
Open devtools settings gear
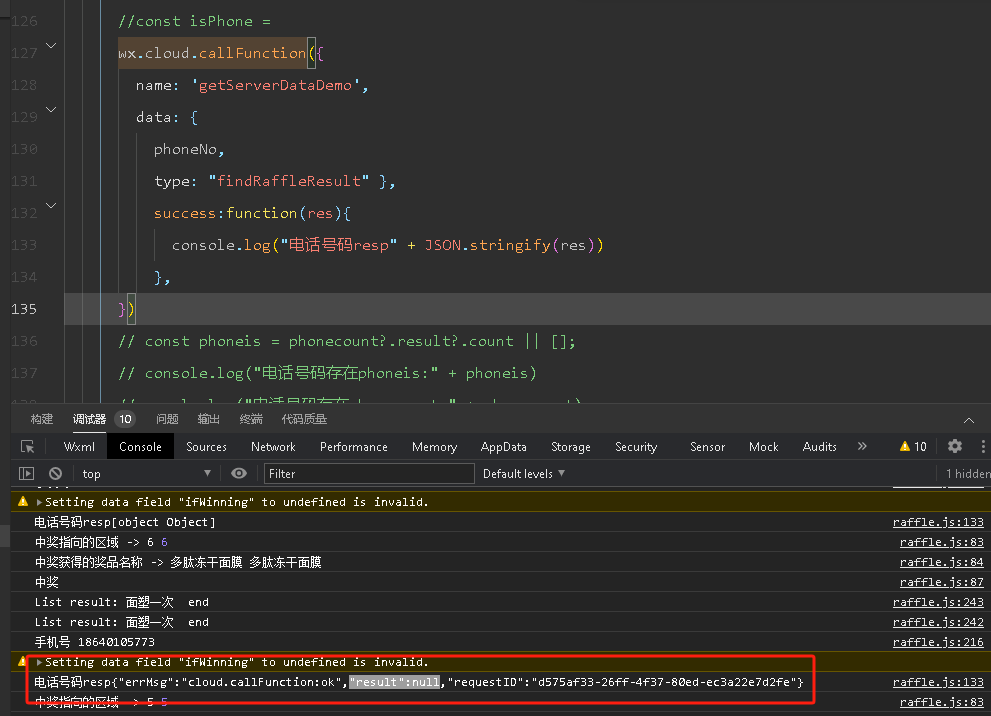tap(955, 446)
